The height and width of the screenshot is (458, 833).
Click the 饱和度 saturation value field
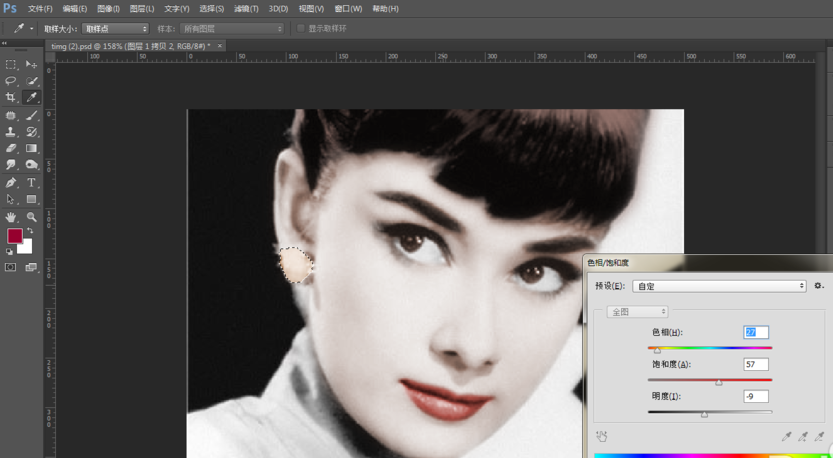tap(756, 365)
